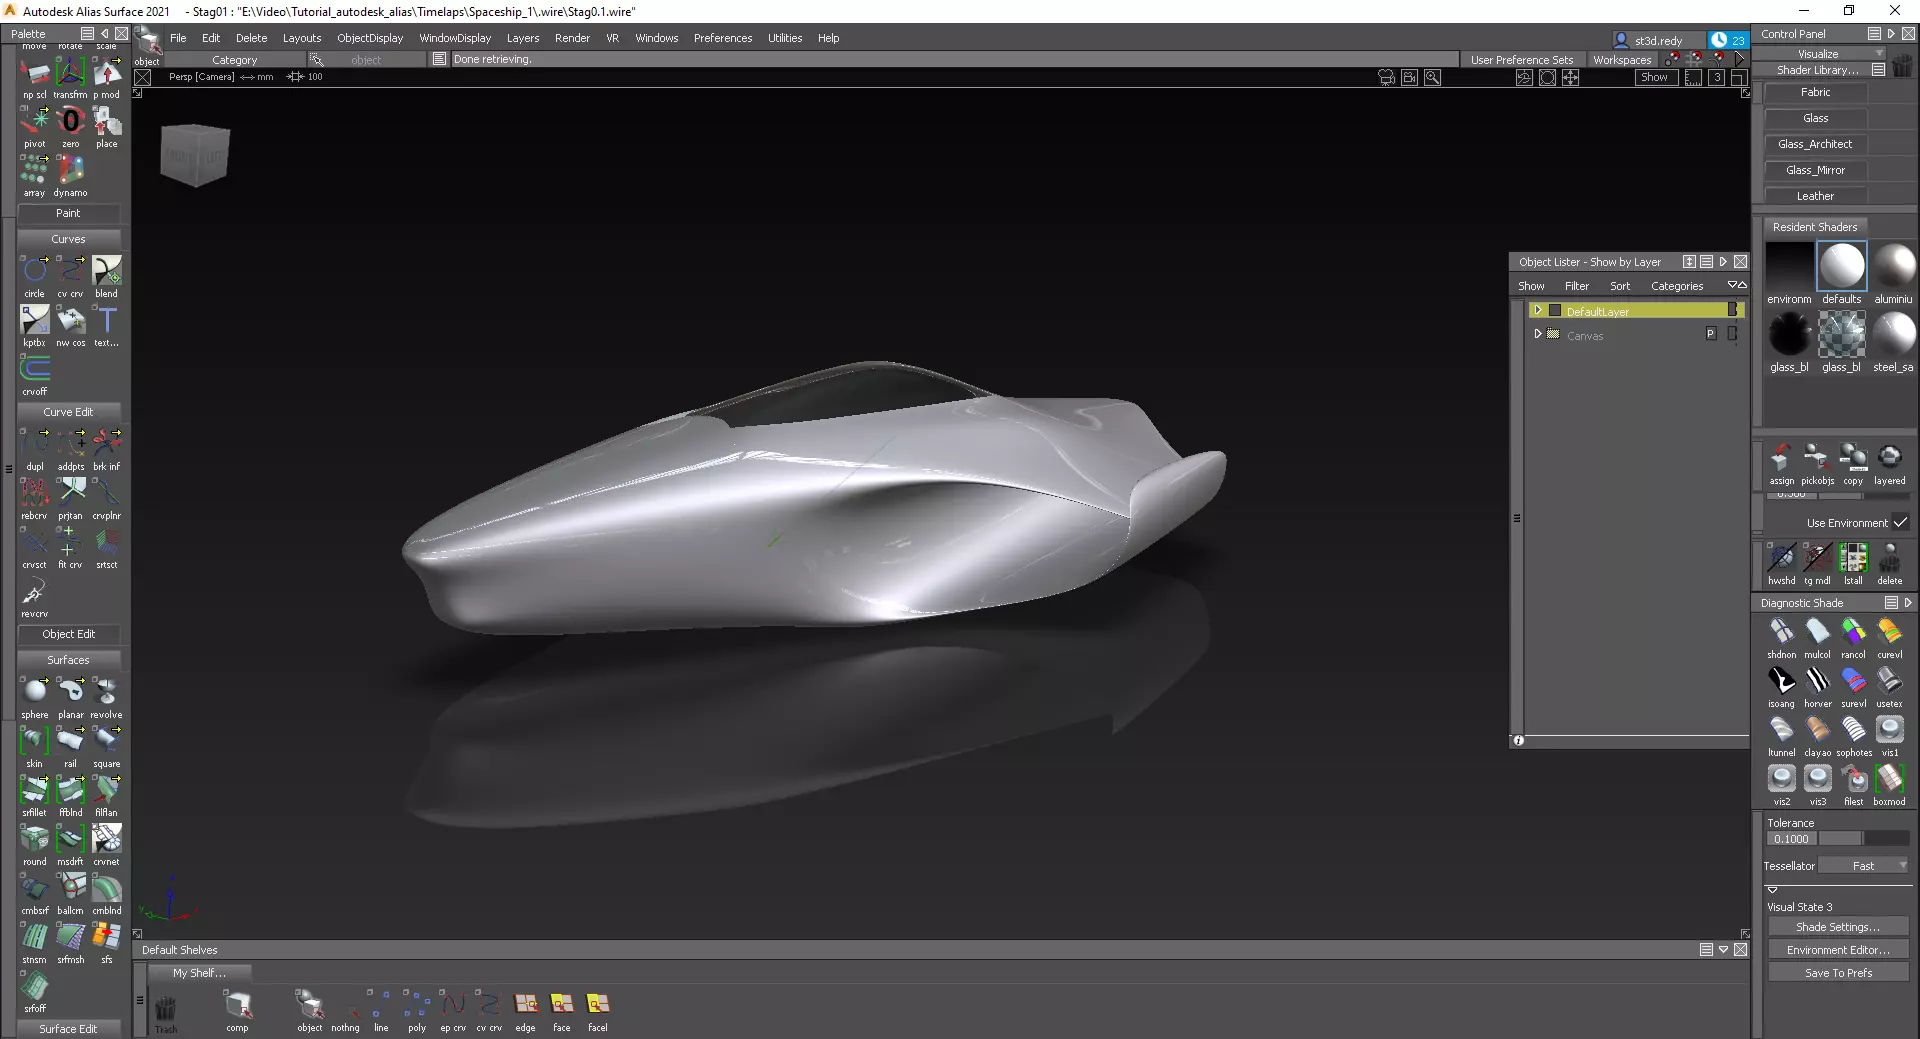Open the Environment Editor

coord(1838,950)
